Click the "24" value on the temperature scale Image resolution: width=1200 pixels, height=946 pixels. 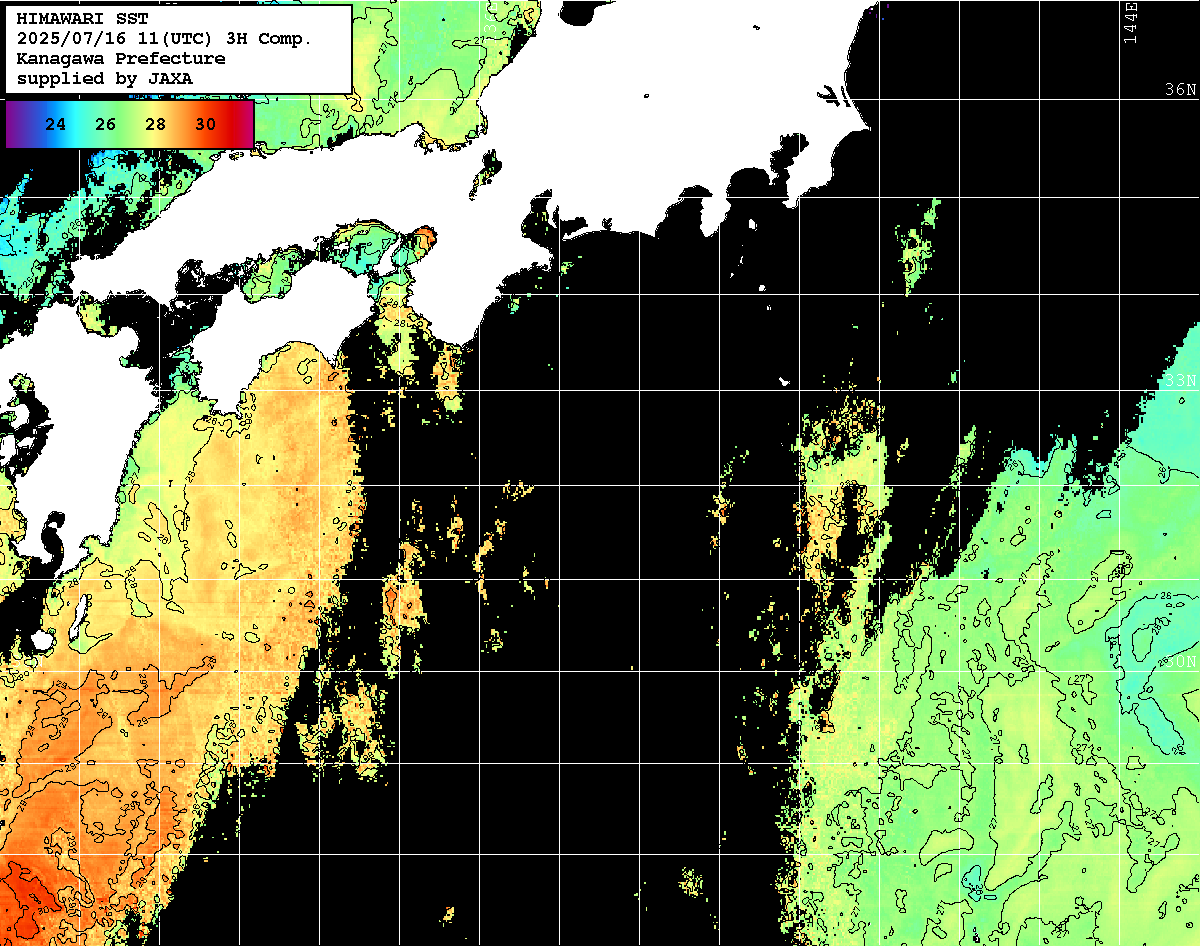[x=56, y=125]
